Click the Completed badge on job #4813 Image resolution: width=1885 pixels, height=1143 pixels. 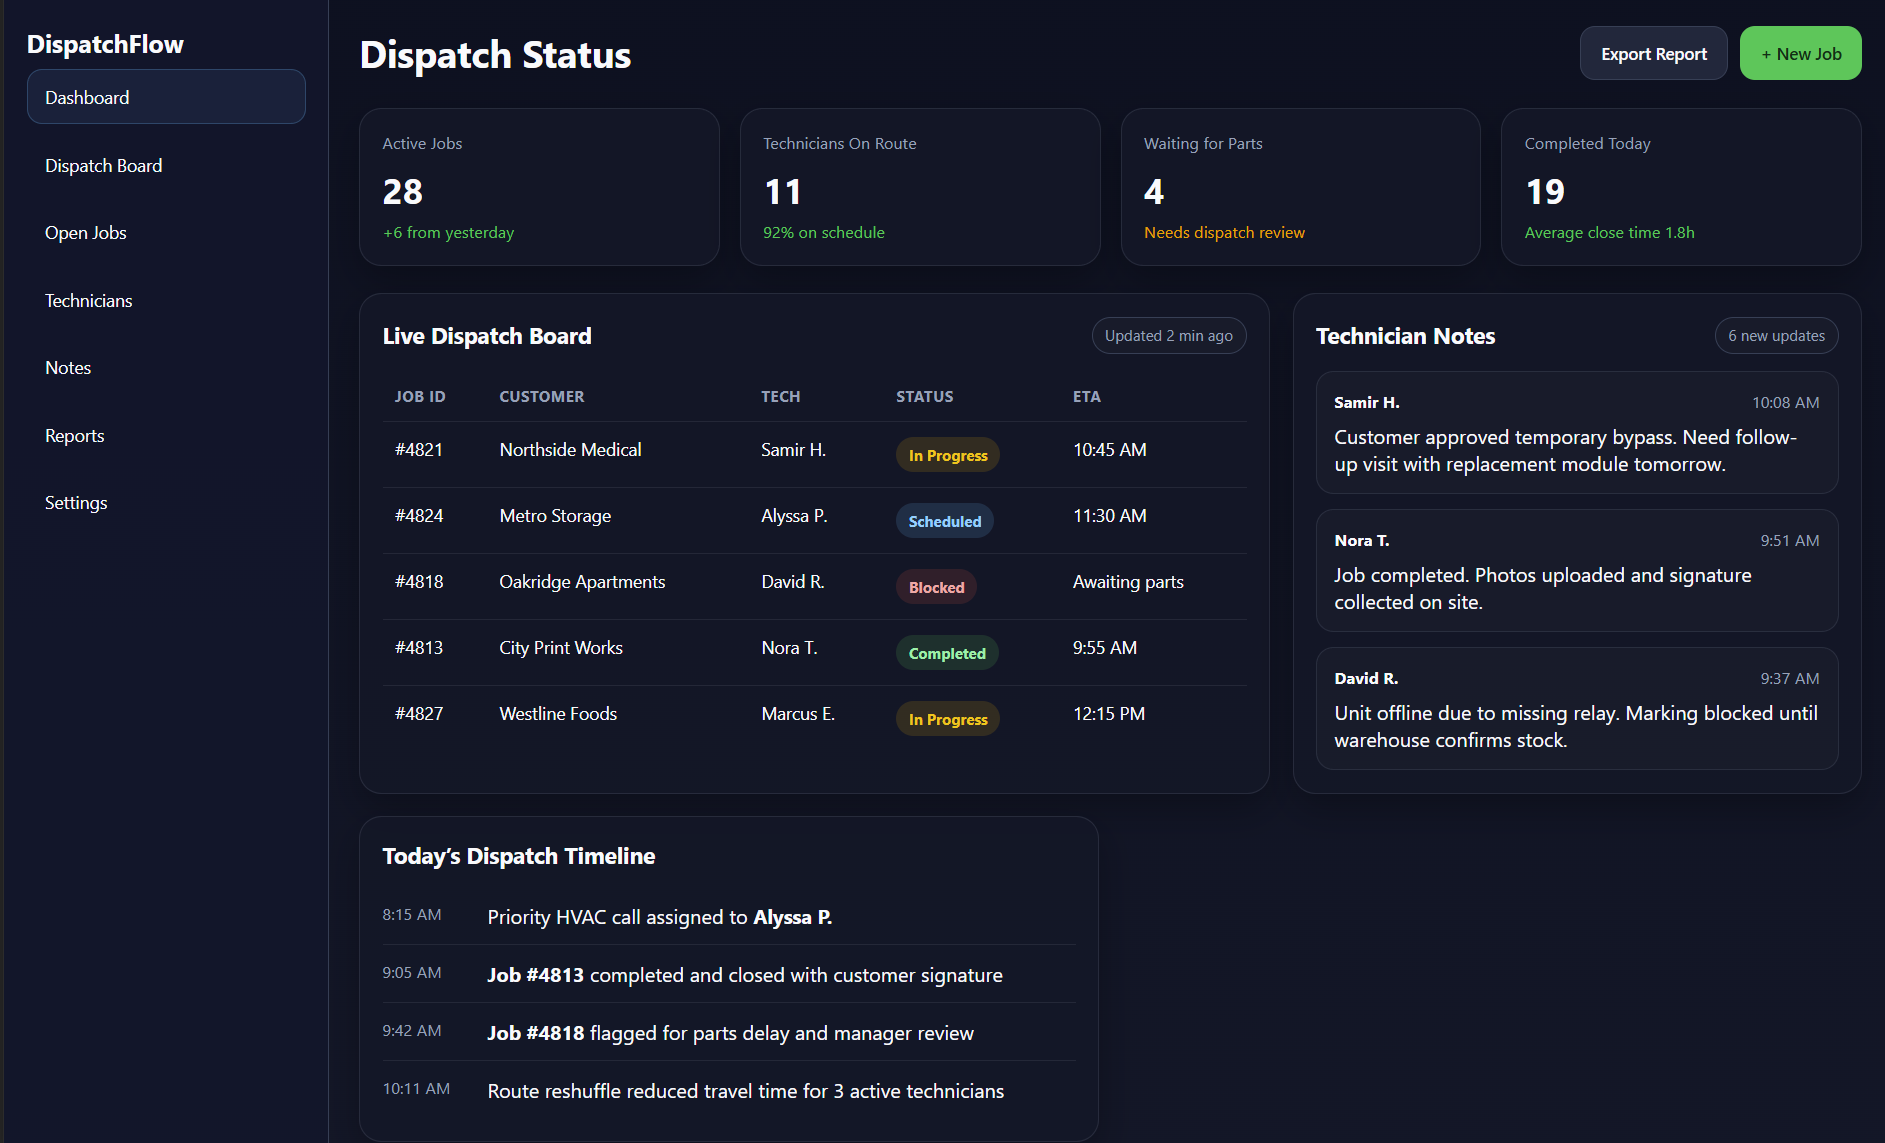(x=946, y=652)
